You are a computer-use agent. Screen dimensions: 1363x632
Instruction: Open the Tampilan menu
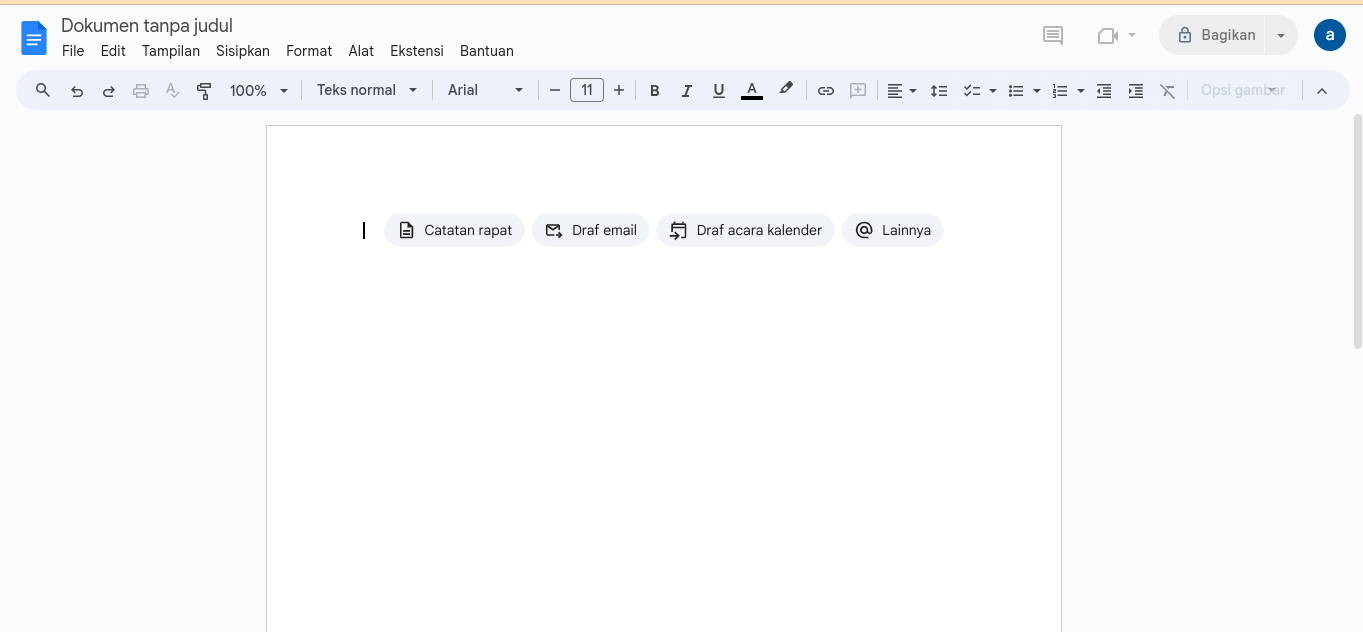pyautogui.click(x=171, y=51)
